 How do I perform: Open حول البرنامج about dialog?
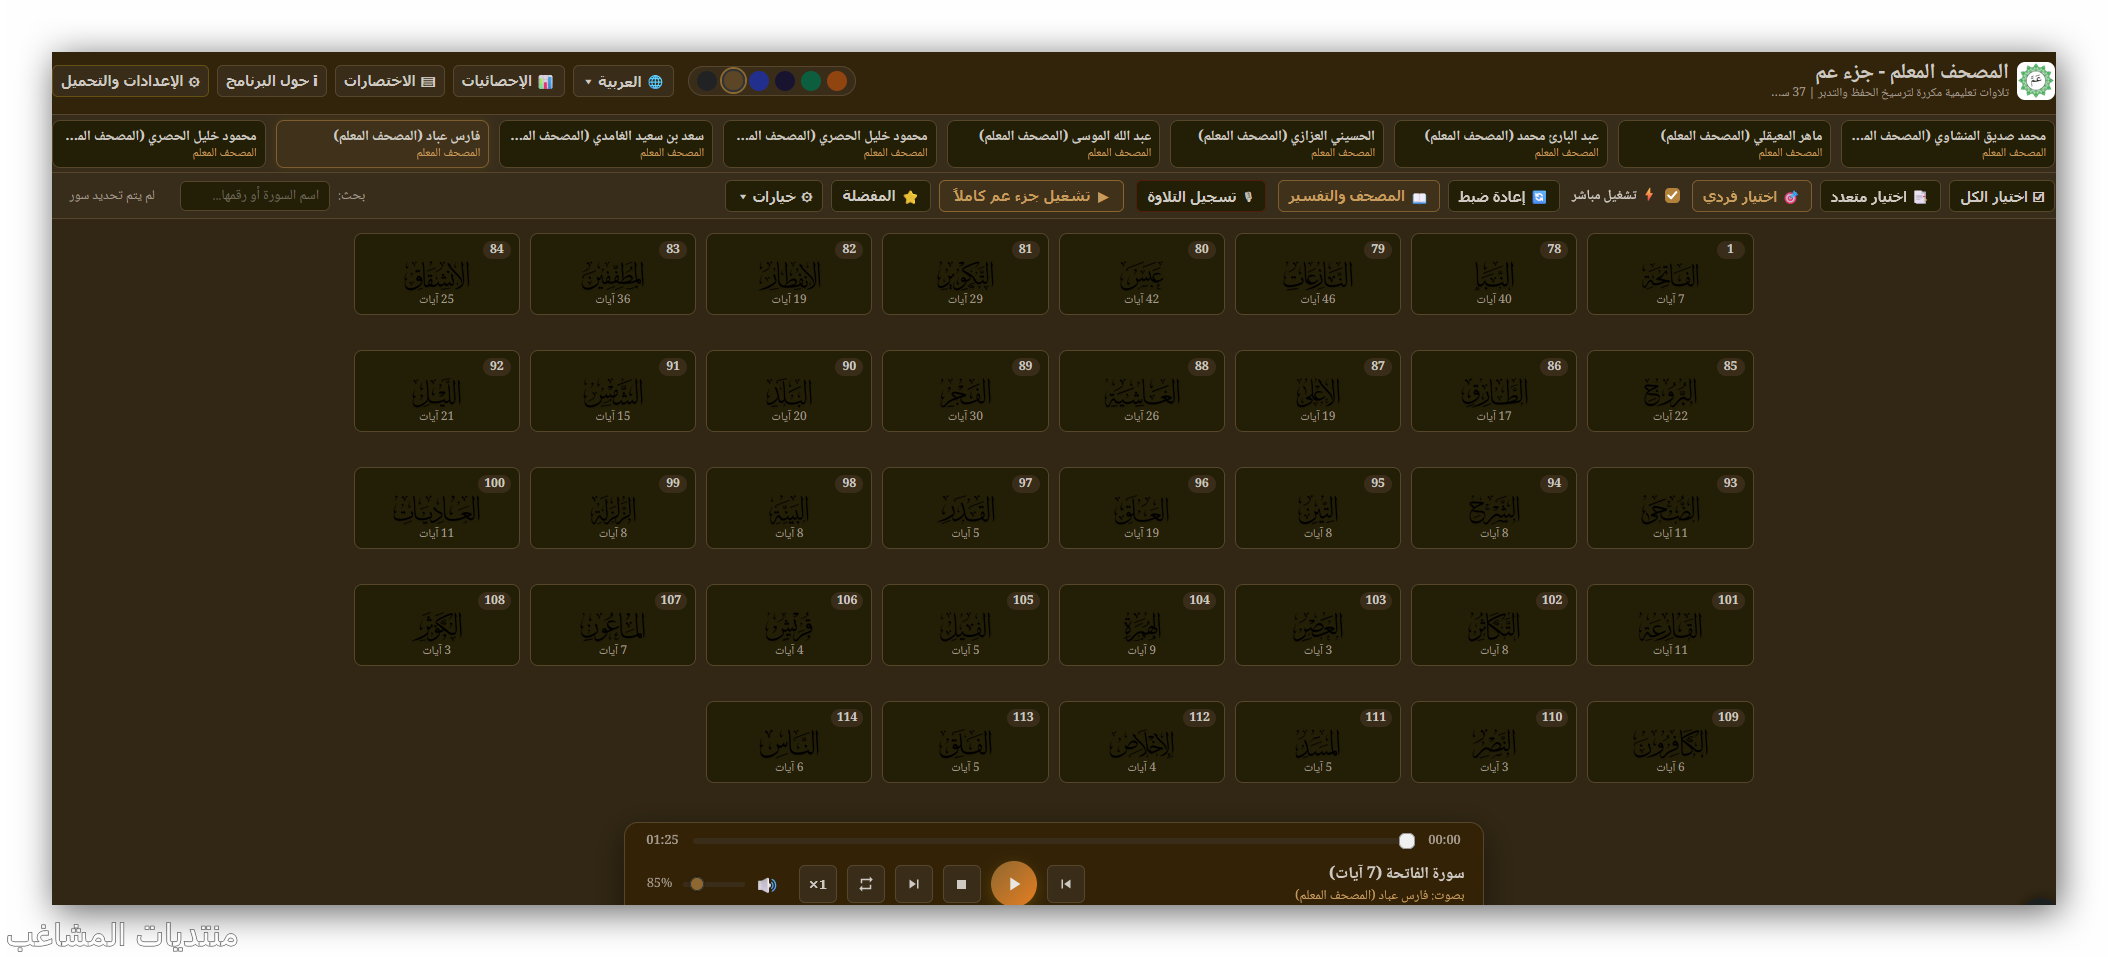click(272, 81)
